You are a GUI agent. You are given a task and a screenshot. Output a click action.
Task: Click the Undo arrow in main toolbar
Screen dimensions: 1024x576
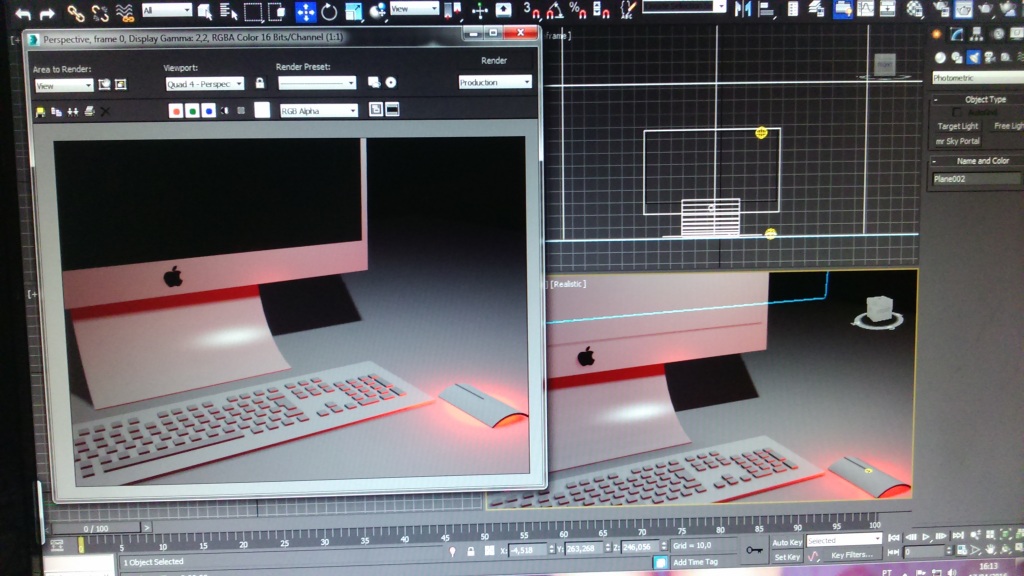coord(21,13)
